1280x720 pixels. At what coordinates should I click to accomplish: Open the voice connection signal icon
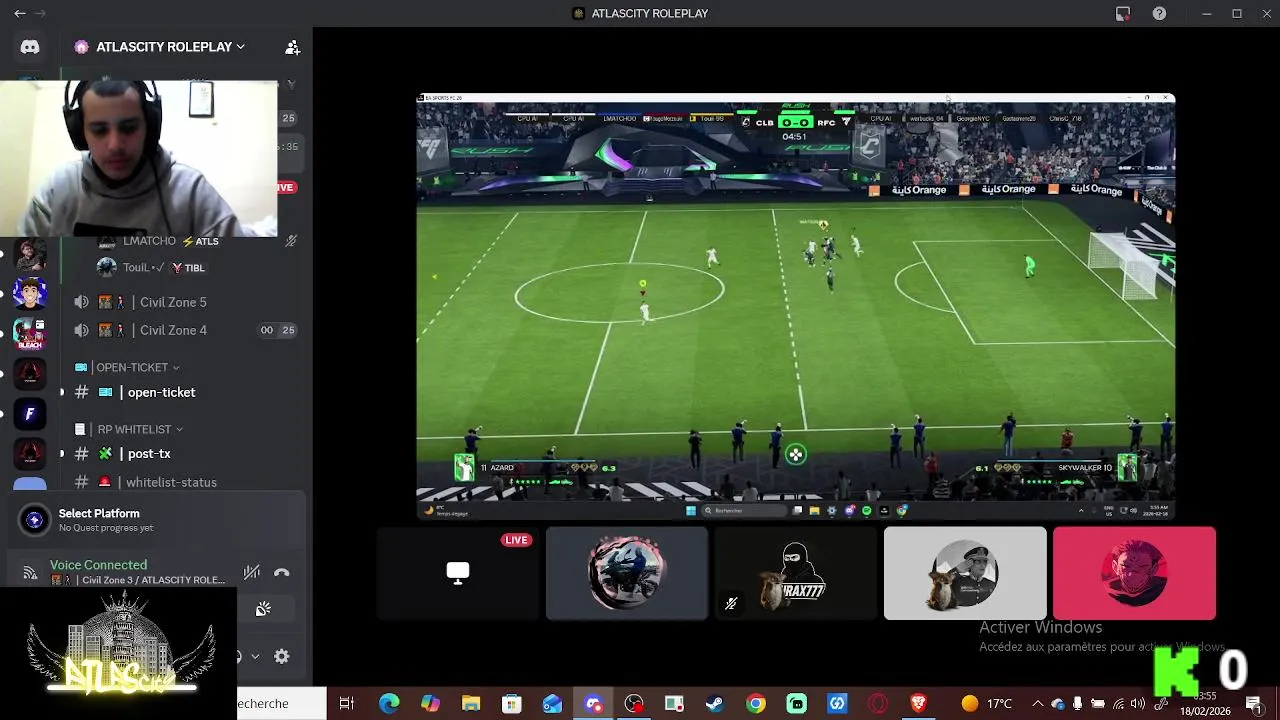(30, 573)
